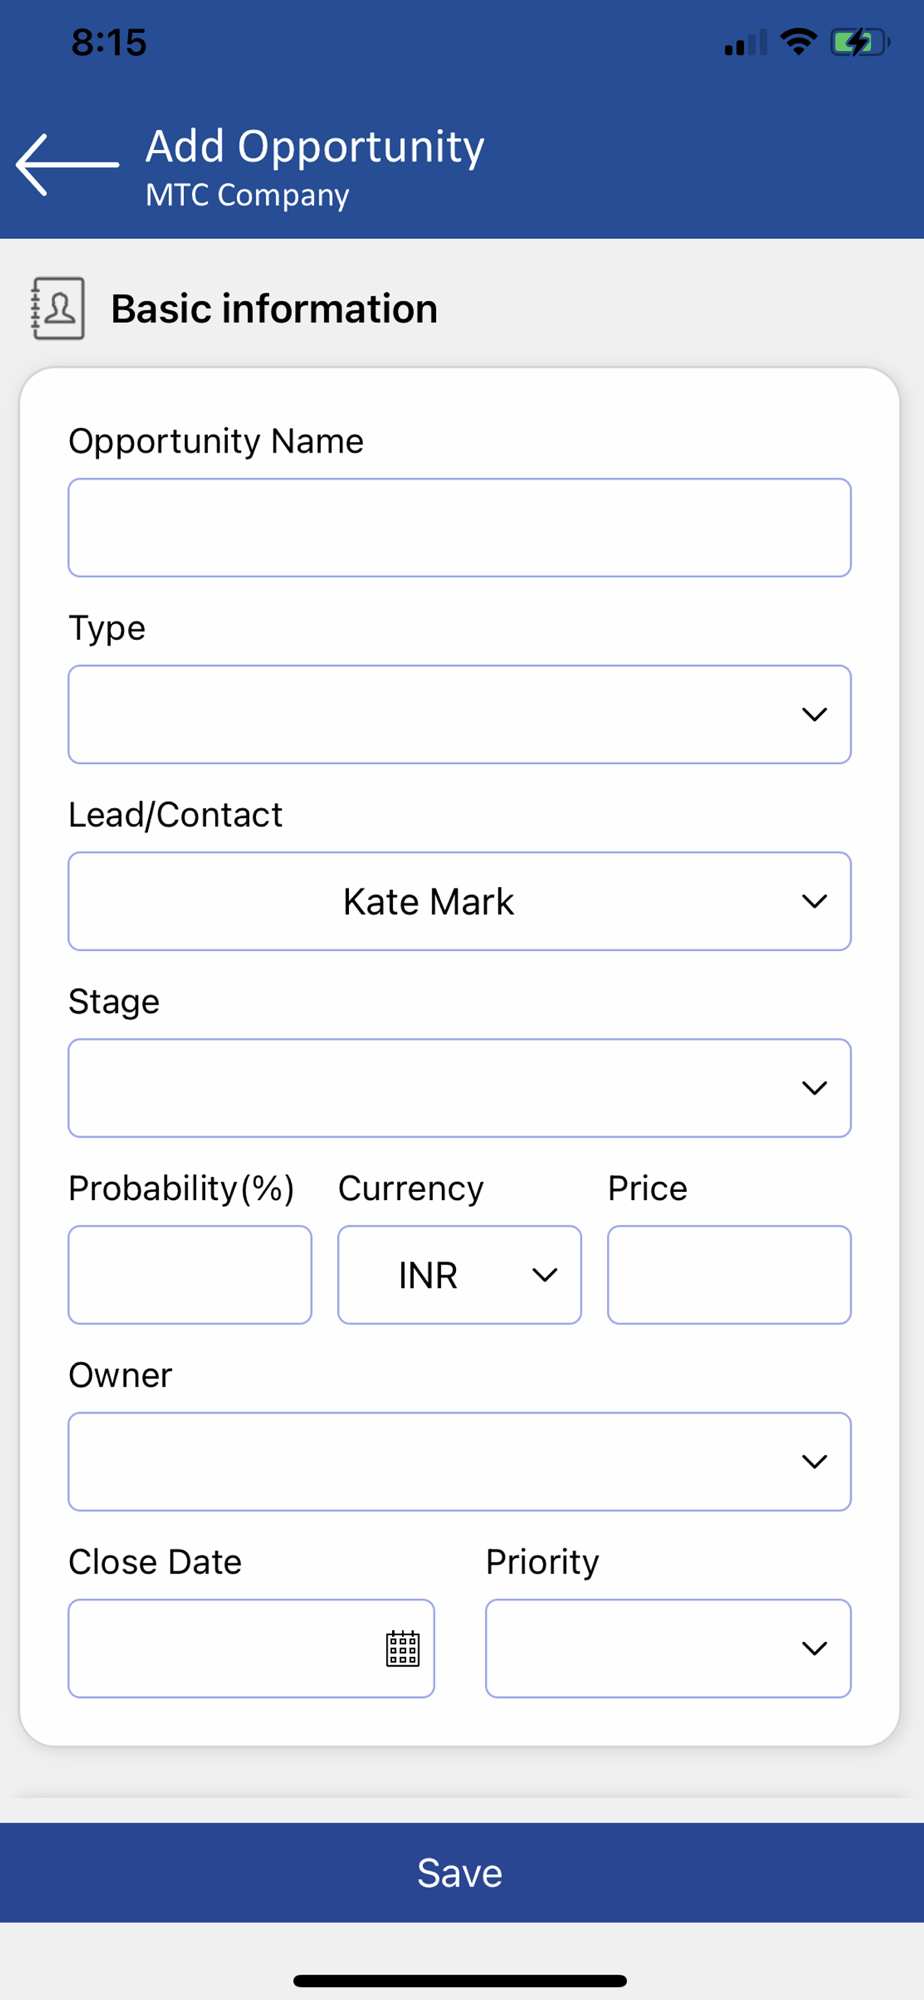Expand the Owner dropdown
Image resolution: width=924 pixels, height=2000 pixels.
pyautogui.click(x=459, y=1461)
